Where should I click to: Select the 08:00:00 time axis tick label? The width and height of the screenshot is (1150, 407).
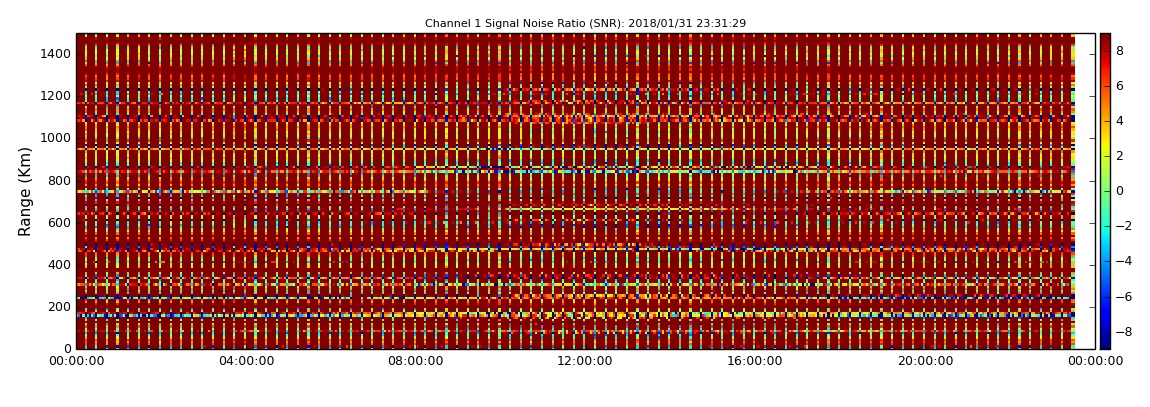pyautogui.click(x=416, y=361)
